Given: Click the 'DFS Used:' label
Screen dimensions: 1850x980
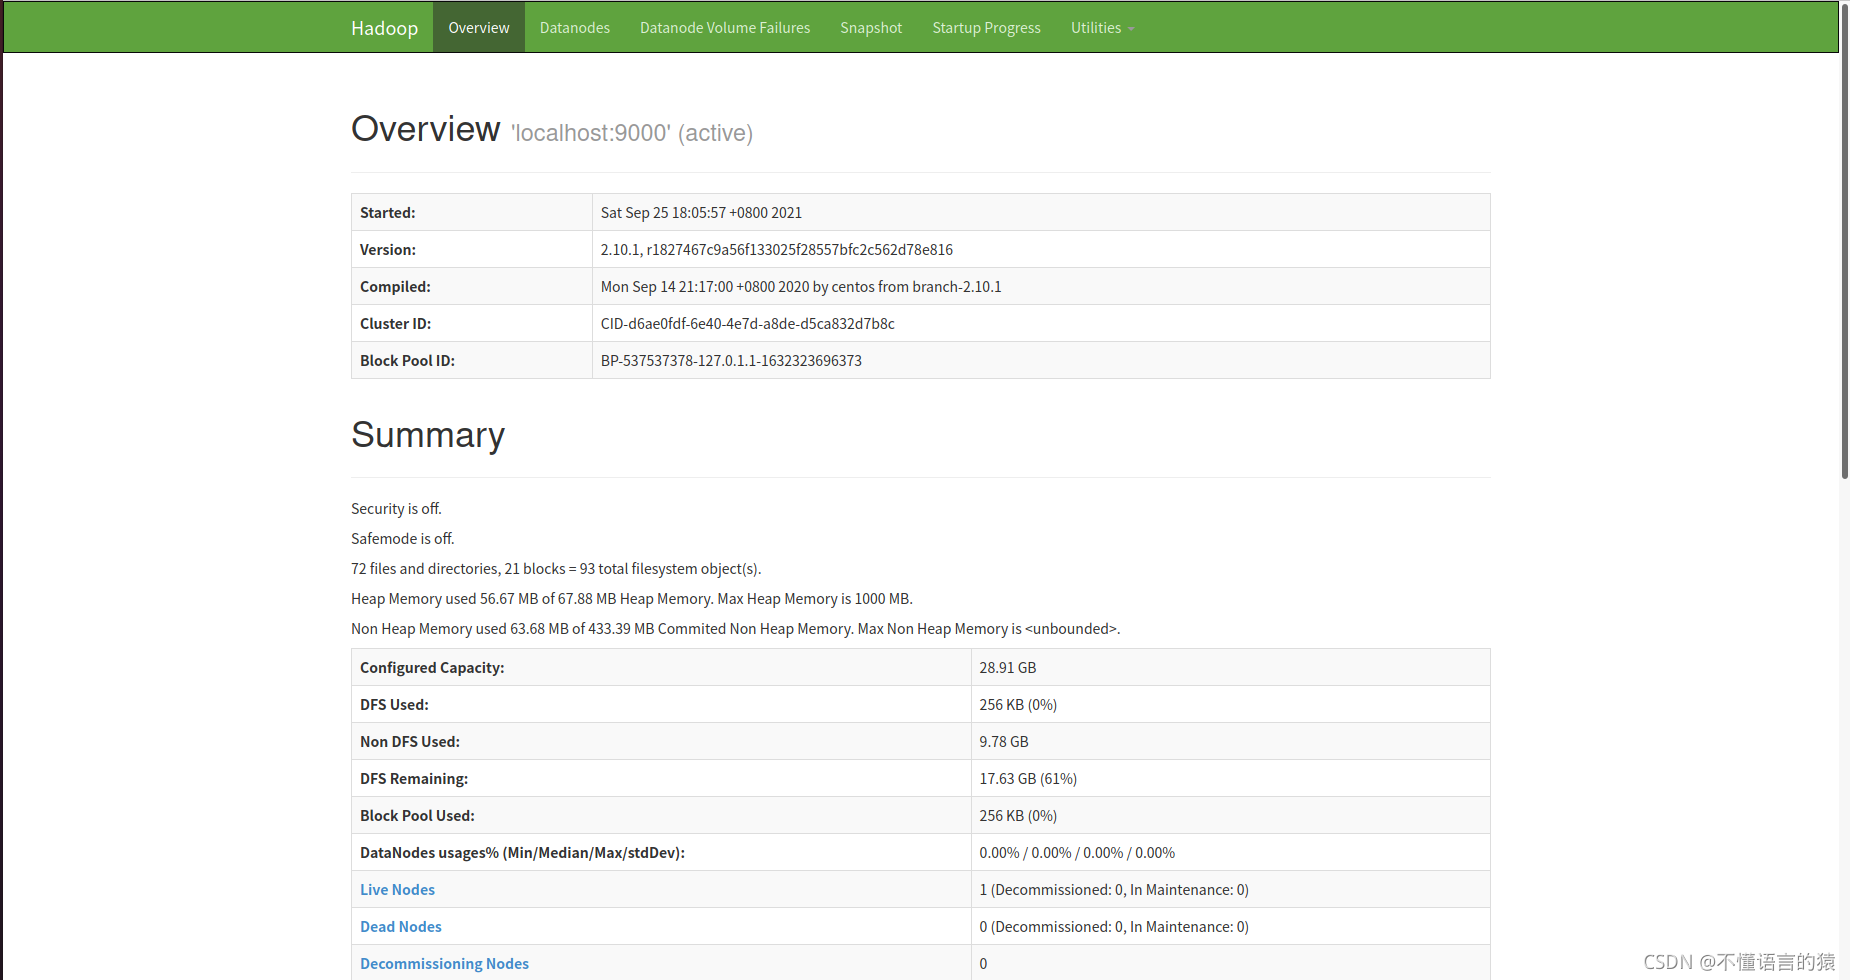Looking at the screenshot, I should 394,705.
